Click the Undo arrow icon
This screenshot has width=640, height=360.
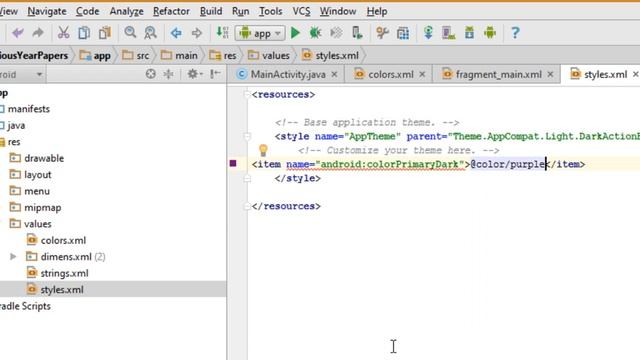click(x=18, y=33)
